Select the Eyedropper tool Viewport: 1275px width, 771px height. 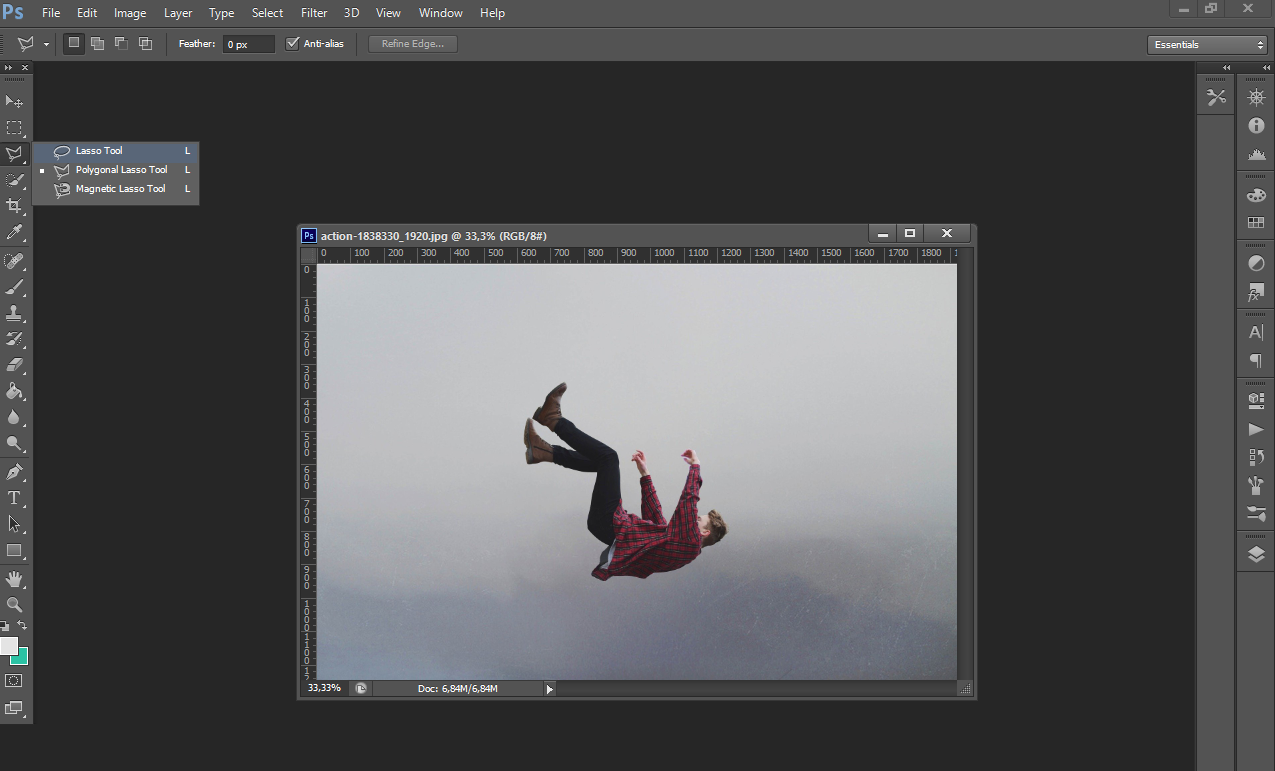(x=14, y=232)
